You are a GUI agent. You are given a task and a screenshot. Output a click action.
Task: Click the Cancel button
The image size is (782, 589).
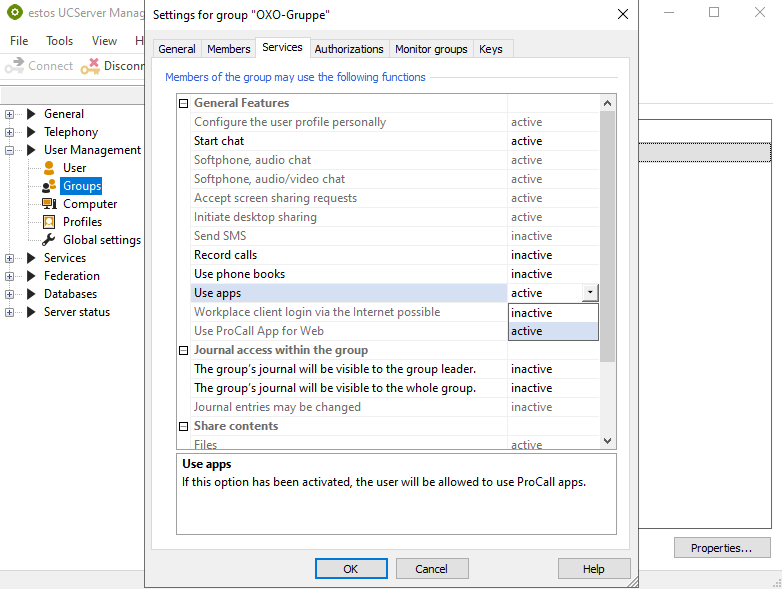point(432,569)
